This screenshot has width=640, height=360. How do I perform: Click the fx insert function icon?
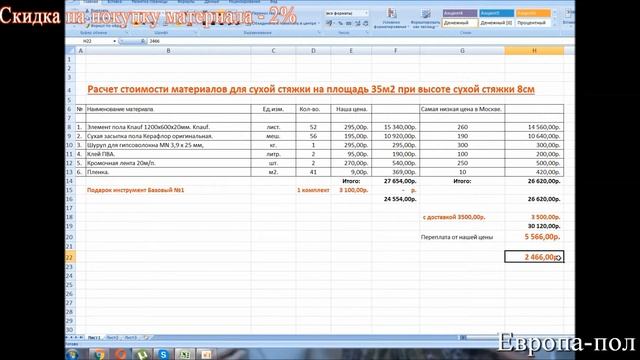pos(142,41)
